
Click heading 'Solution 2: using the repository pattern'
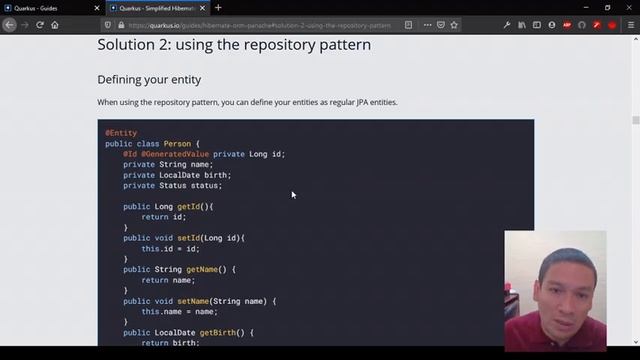point(234,44)
